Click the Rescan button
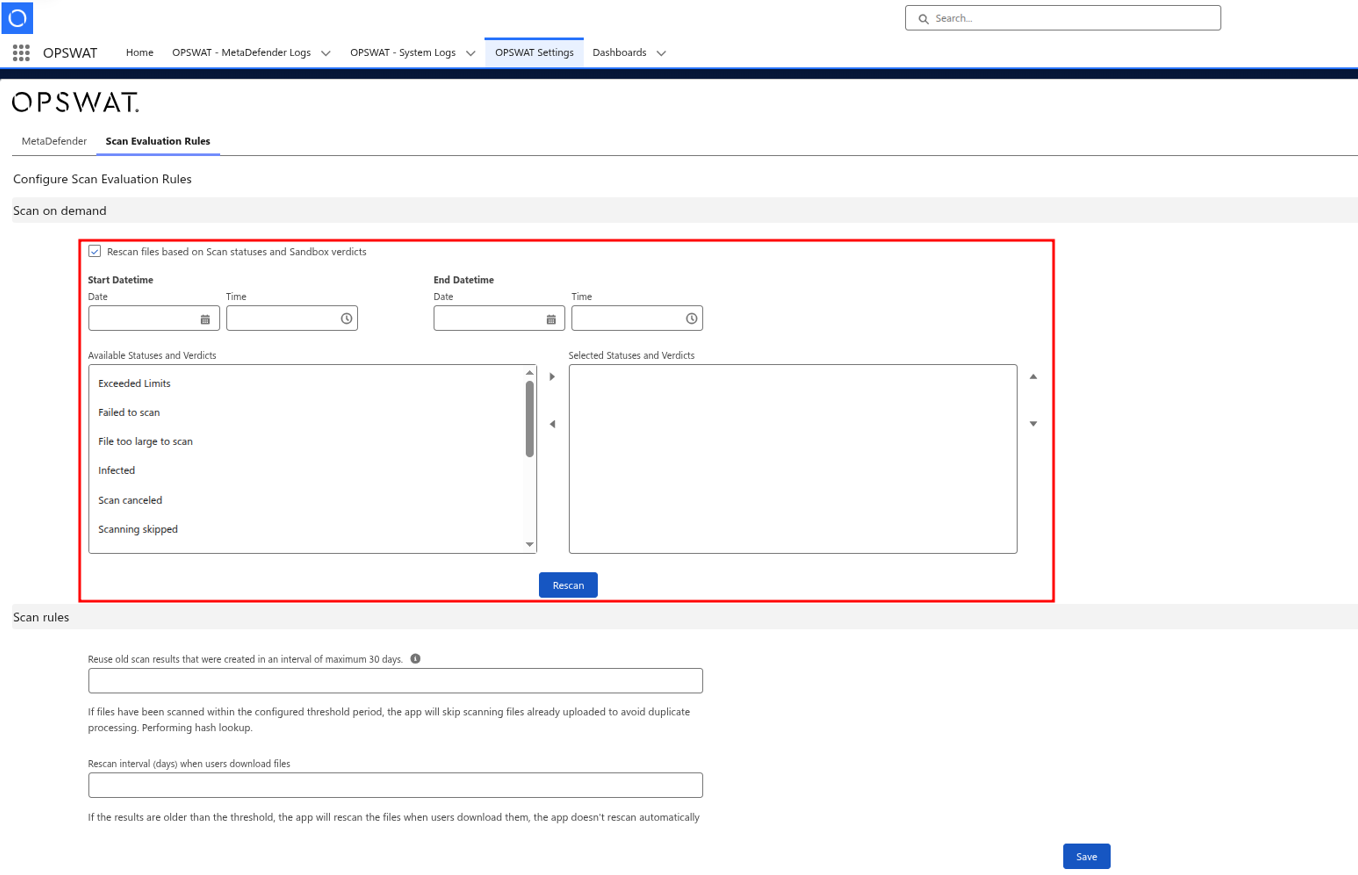The width and height of the screenshot is (1358, 875). [x=568, y=585]
